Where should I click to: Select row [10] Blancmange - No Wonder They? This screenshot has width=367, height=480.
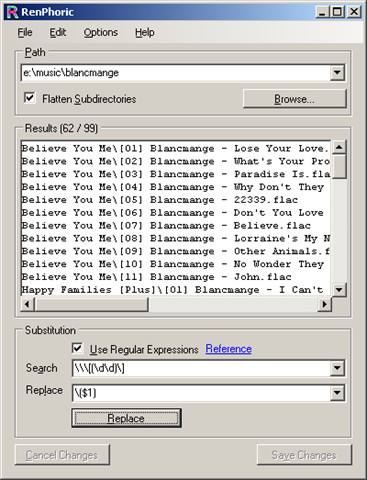point(176,264)
